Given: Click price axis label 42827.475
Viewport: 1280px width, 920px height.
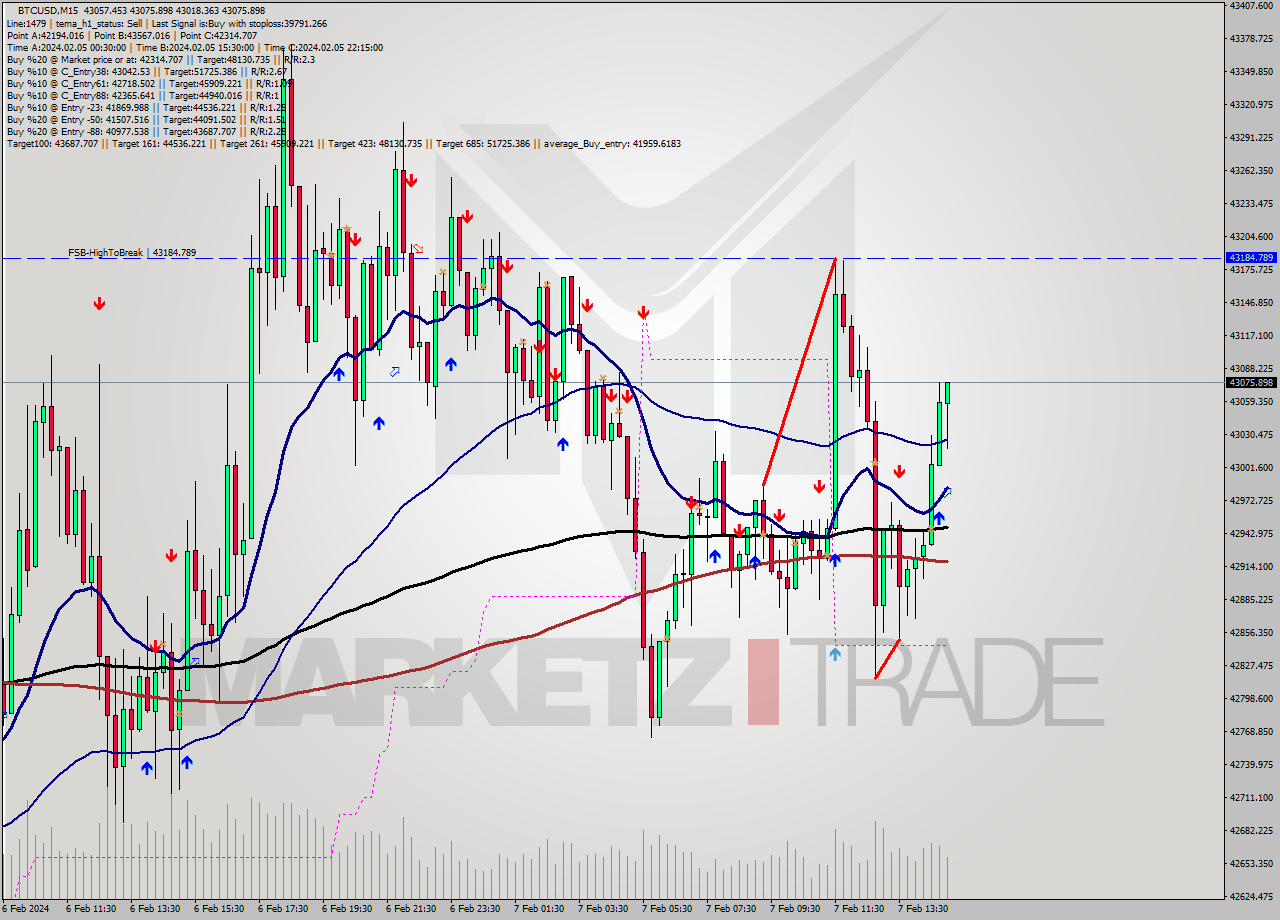Looking at the screenshot, I should point(1251,665).
